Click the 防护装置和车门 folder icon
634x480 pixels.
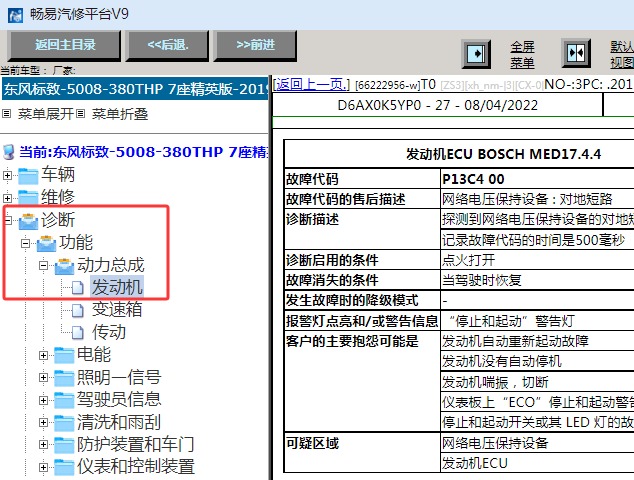coord(64,445)
